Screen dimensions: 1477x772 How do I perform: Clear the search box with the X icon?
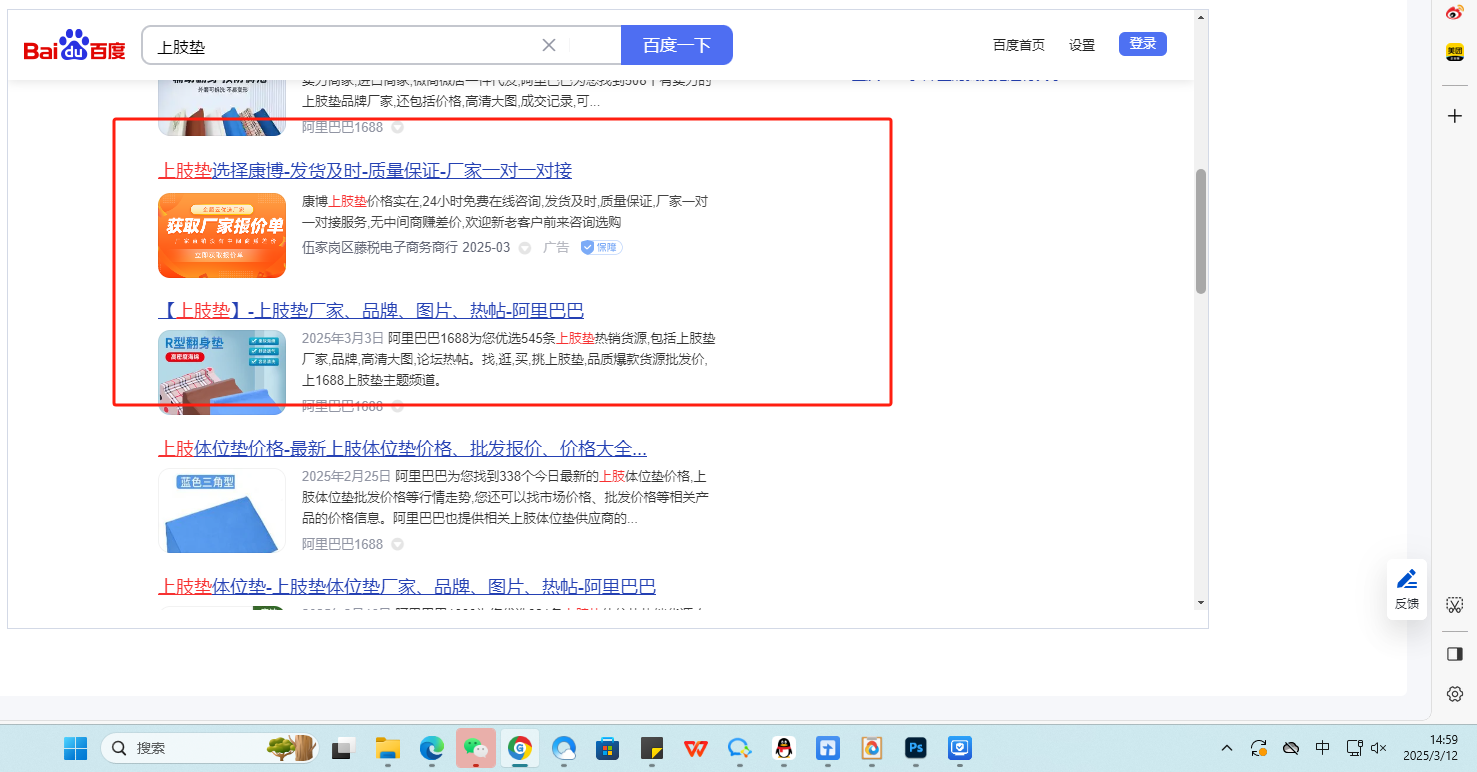tap(549, 45)
